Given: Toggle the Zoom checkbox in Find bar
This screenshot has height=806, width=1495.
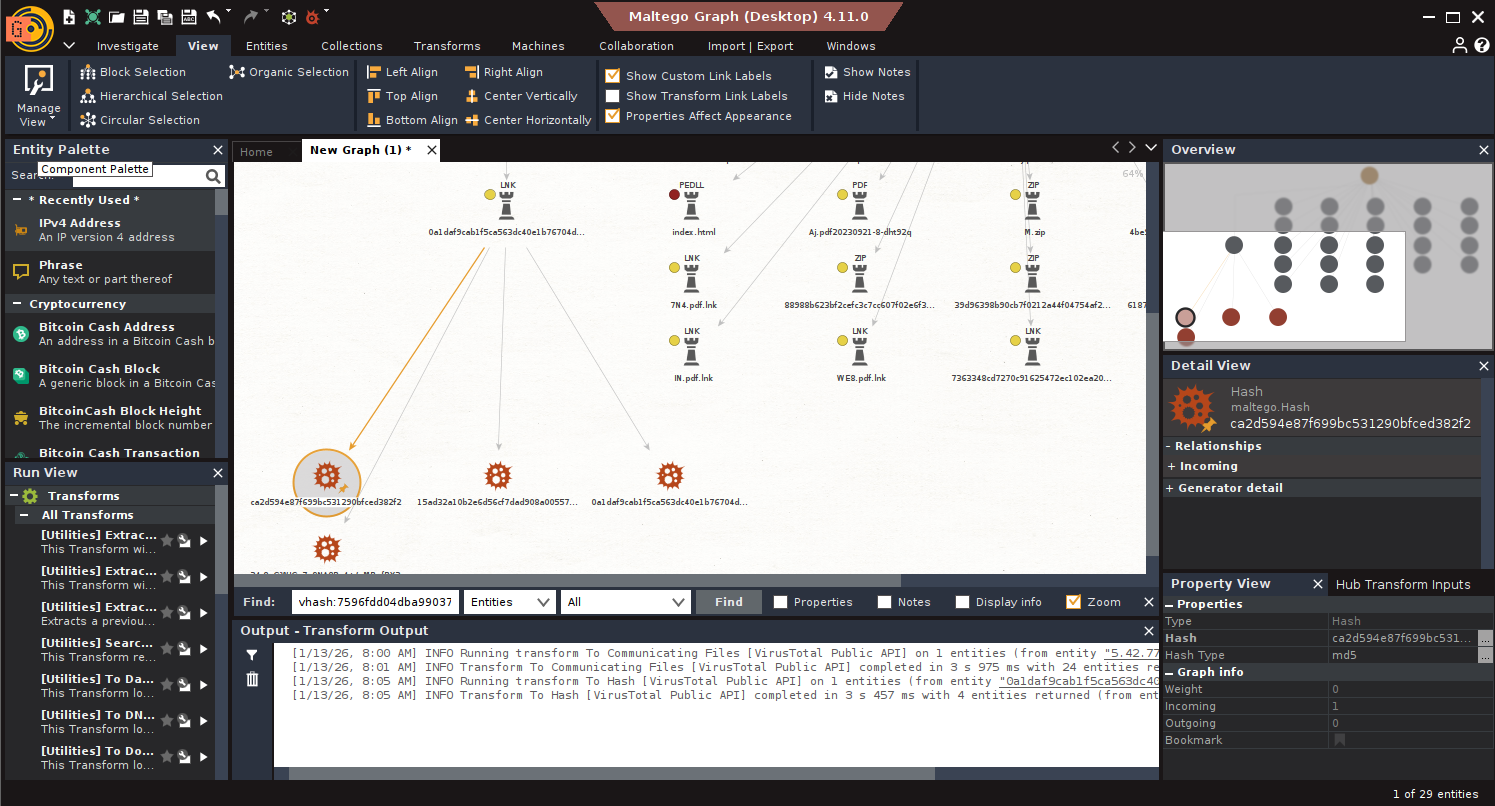Looking at the screenshot, I should [x=1074, y=602].
